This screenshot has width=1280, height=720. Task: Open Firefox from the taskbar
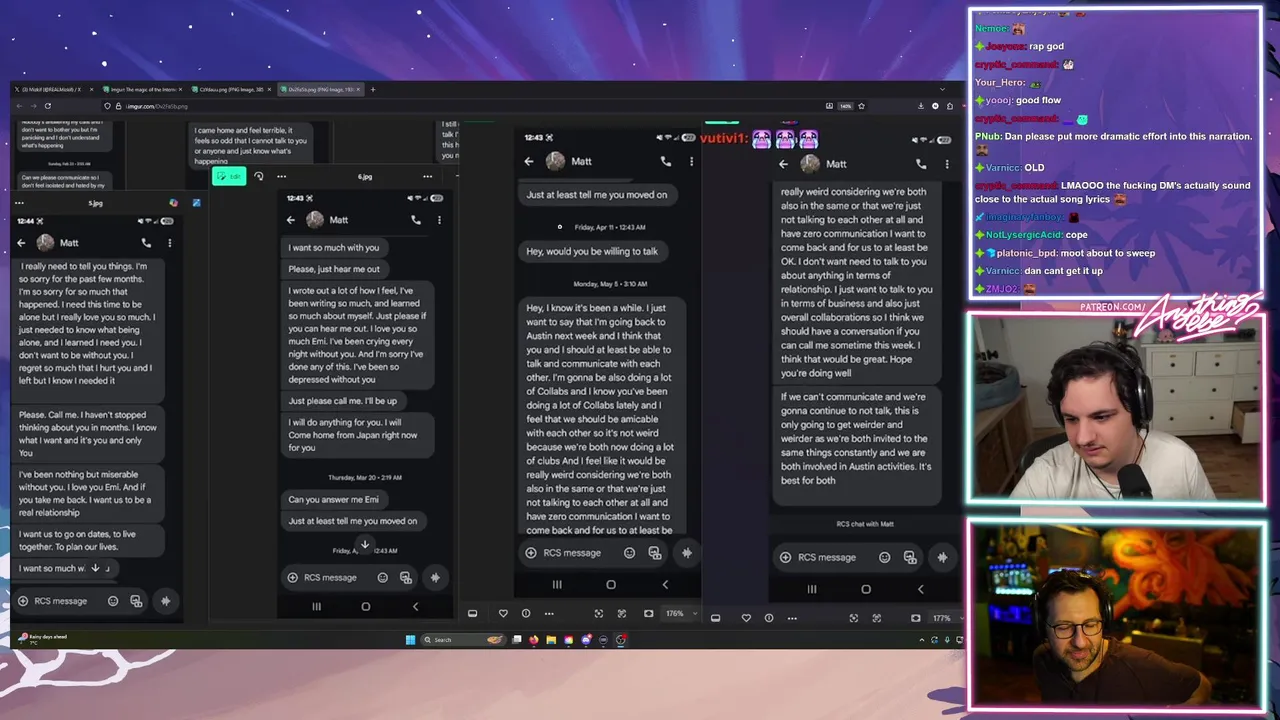533,640
